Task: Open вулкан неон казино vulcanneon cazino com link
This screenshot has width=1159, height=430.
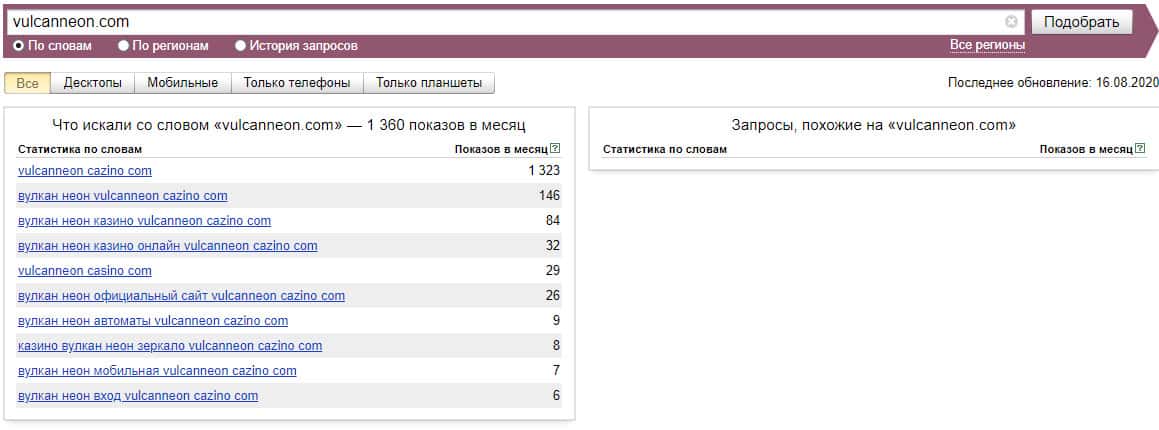Action: point(144,221)
